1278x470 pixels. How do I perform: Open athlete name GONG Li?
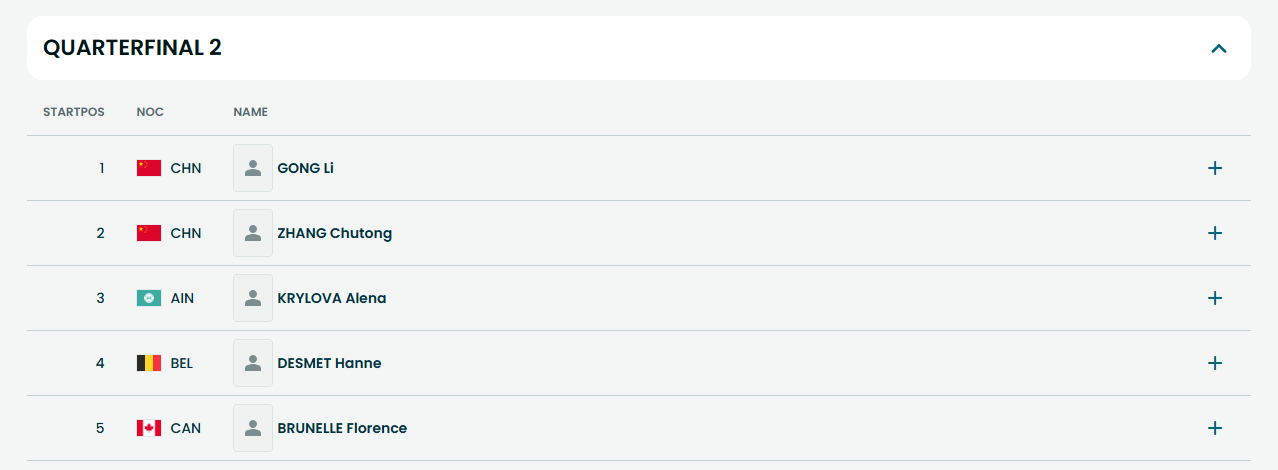[305, 168]
